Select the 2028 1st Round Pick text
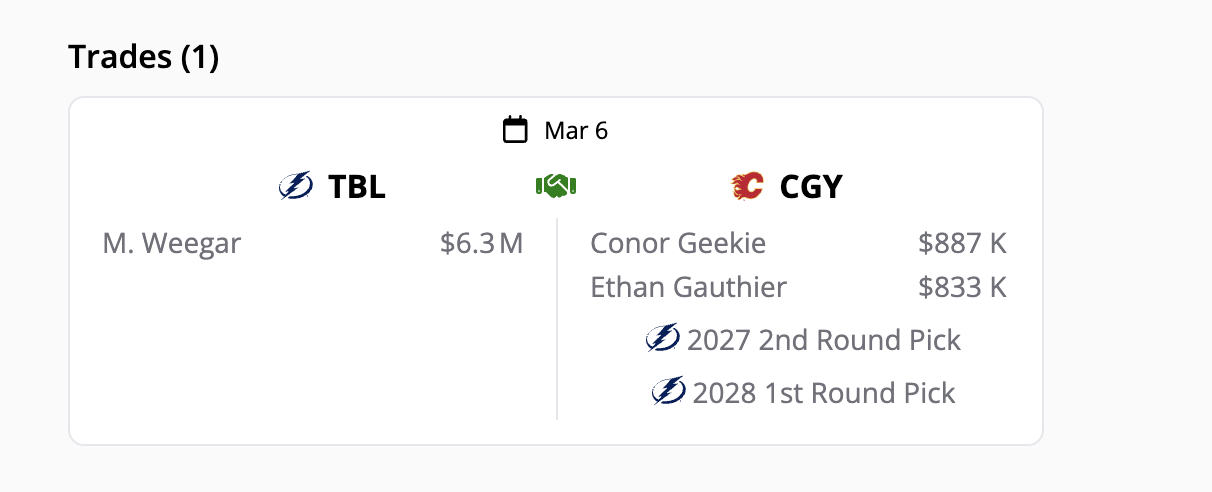1212x492 pixels. click(823, 393)
